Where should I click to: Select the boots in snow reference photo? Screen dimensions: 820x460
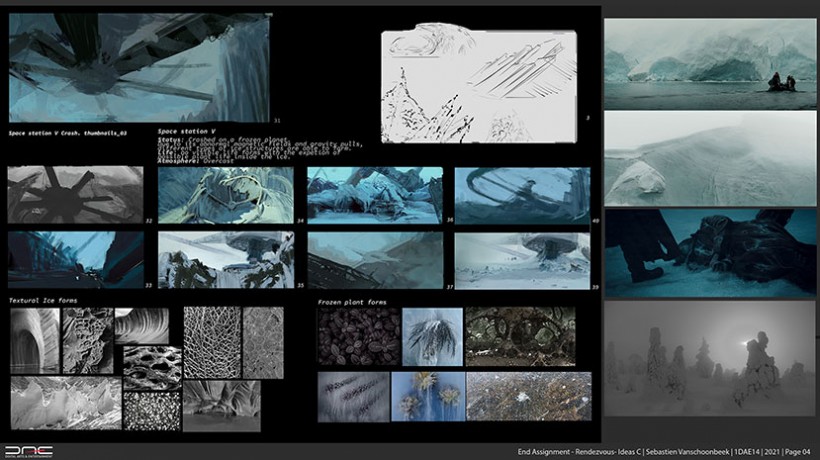pos(710,253)
